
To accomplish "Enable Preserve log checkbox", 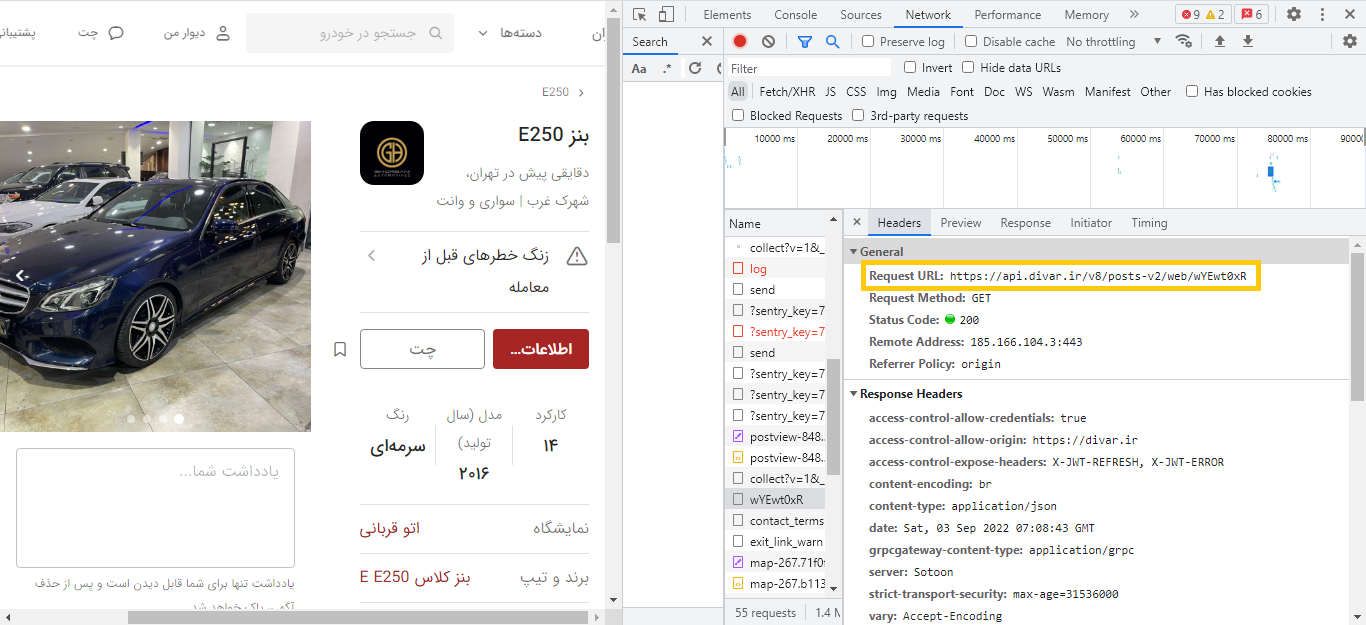I will [x=868, y=41].
